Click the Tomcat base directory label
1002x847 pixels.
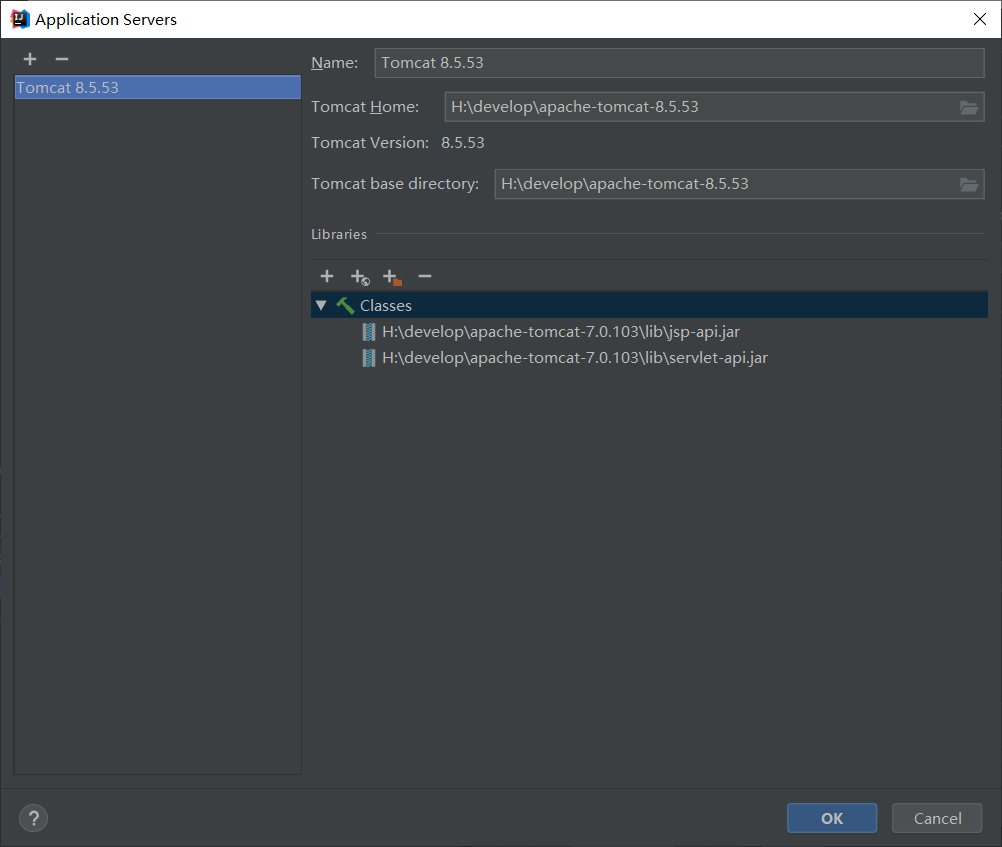click(395, 184)
